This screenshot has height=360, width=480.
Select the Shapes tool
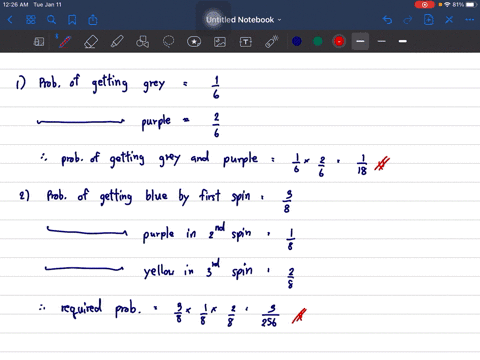click(x=142, y=42)
